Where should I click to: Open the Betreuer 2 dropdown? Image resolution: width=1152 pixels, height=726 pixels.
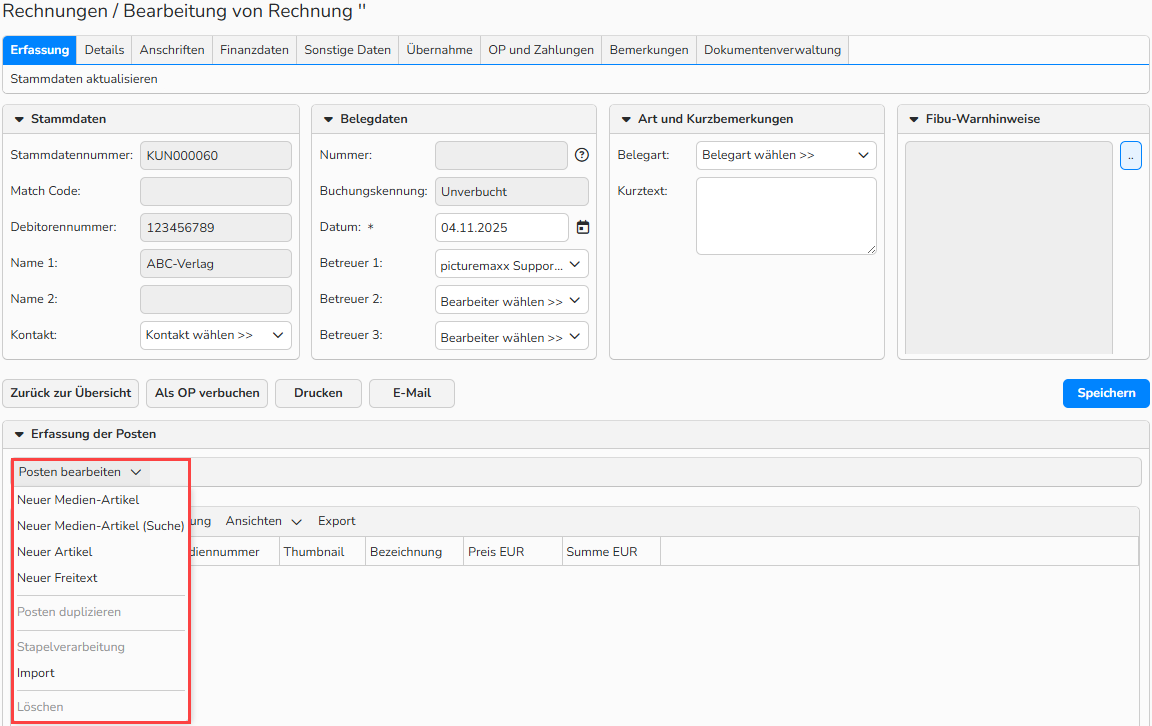511,301
